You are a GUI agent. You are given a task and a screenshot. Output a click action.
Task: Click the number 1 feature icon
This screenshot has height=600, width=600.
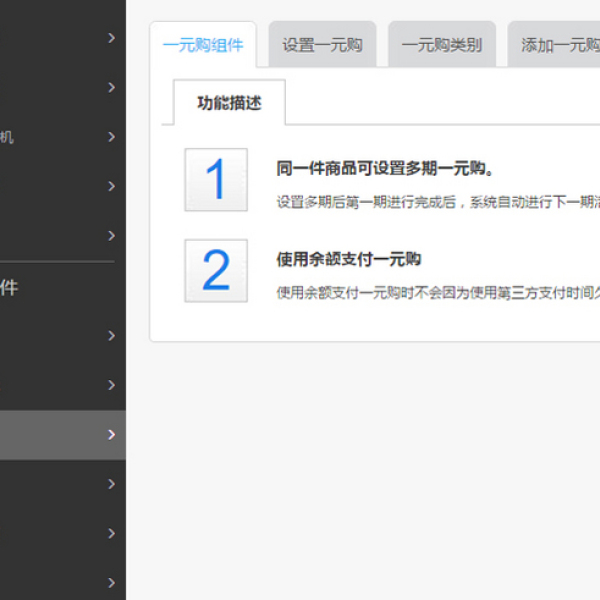click(x=216, y=180)
